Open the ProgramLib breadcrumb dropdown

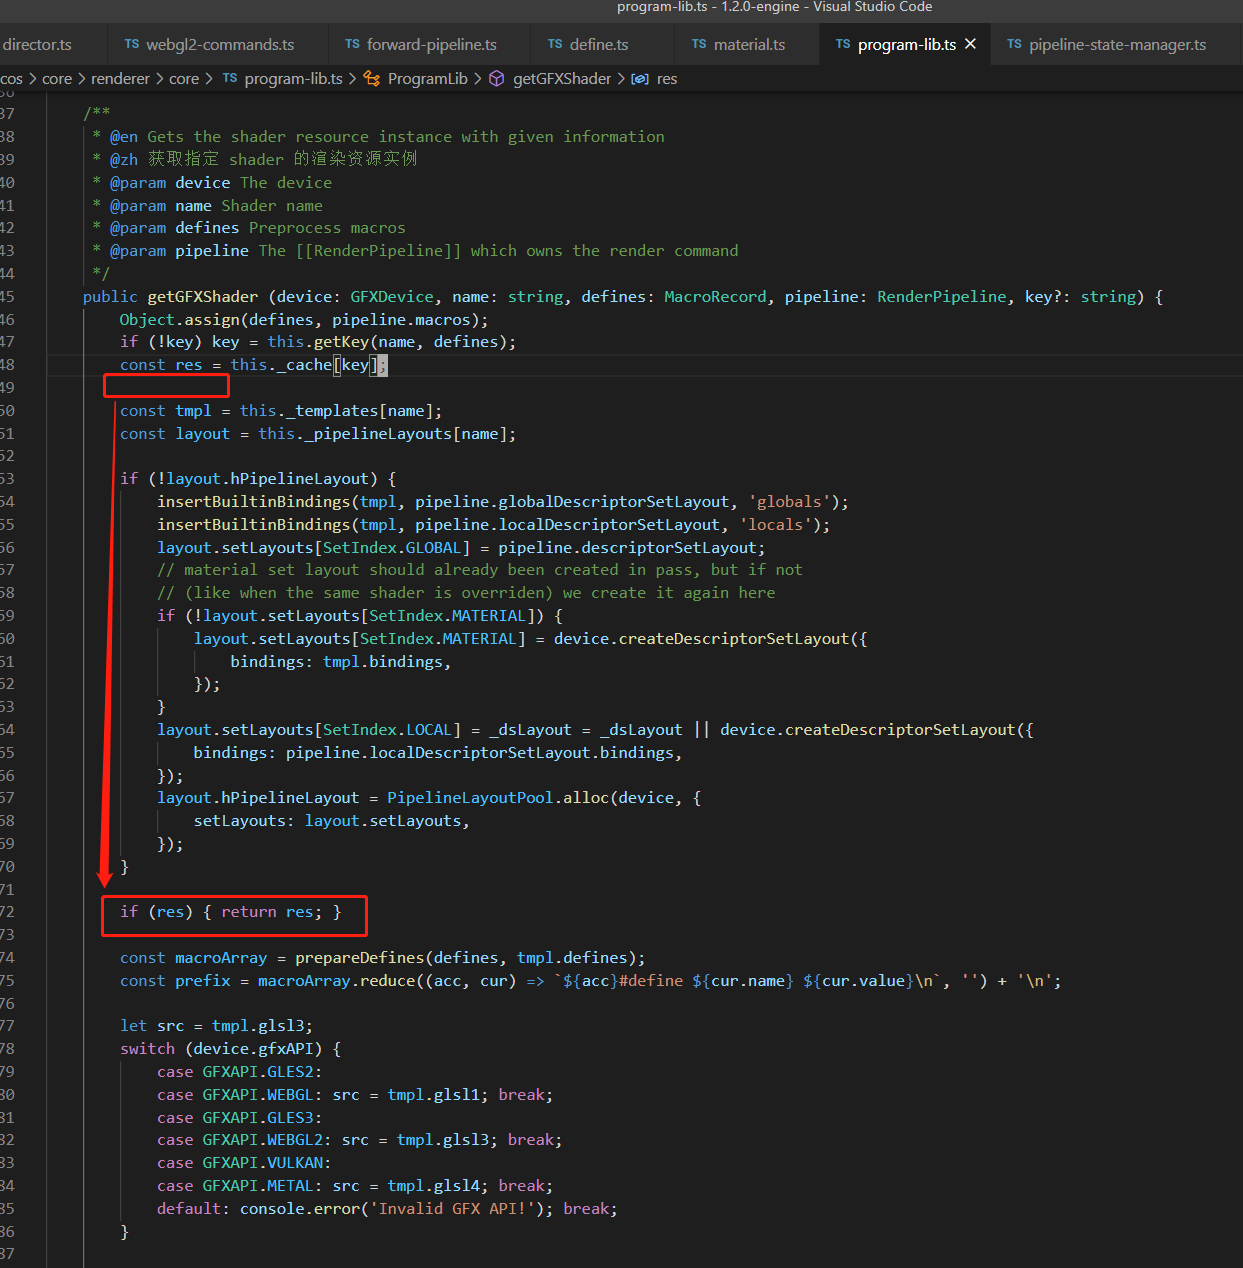pos(427,79)
